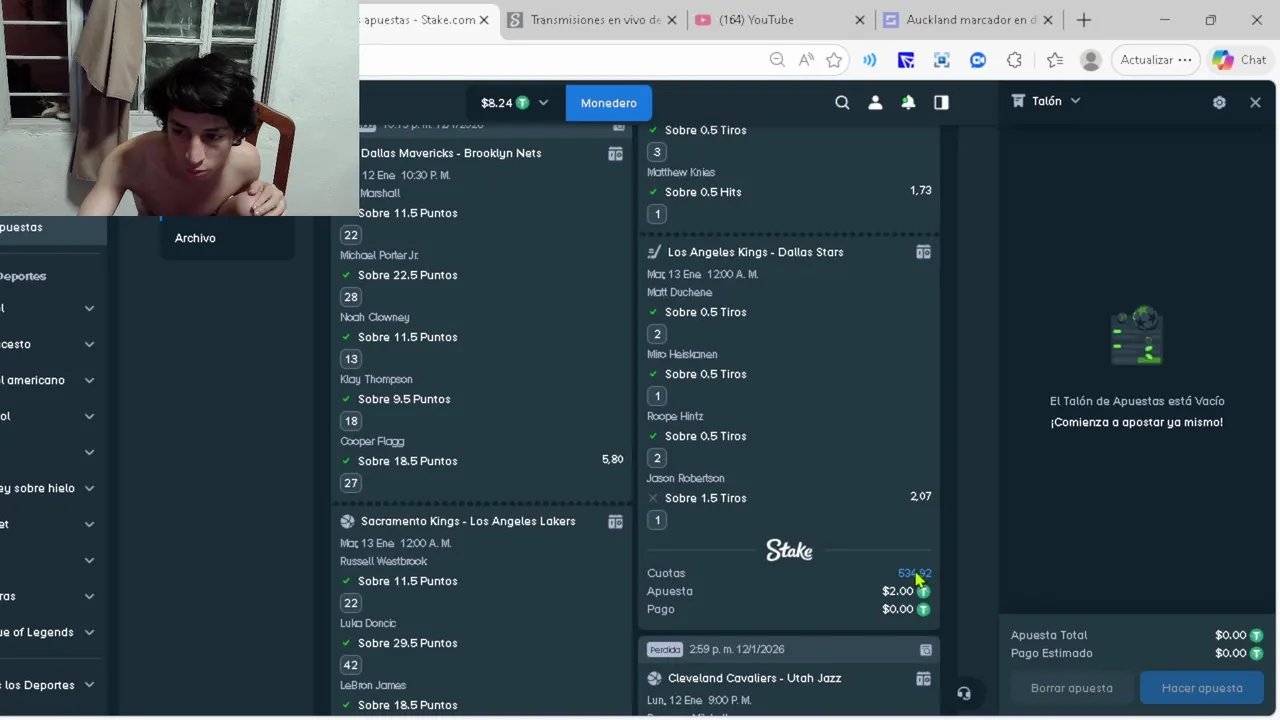Click the browser profile avatar

tap(1091, 60)
